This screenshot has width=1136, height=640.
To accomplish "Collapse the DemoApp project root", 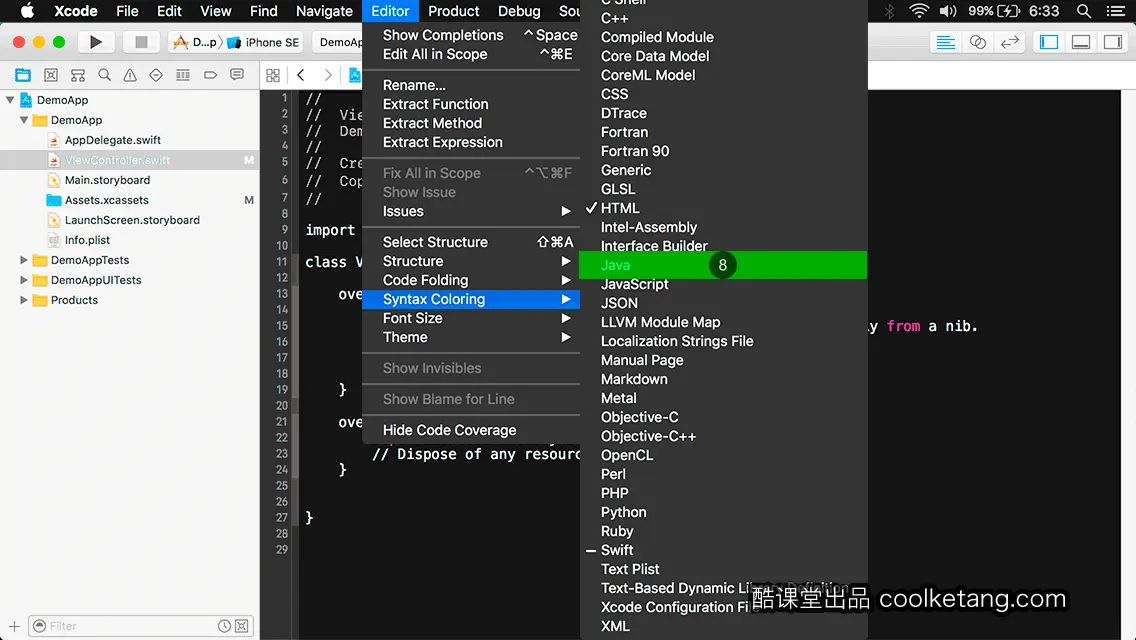I will 10,100.
